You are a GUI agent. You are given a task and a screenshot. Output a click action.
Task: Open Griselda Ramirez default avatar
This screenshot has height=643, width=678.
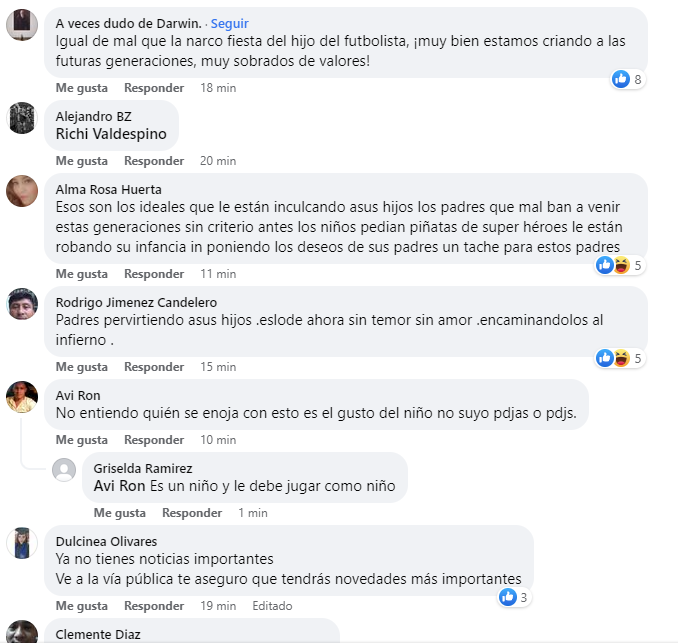tap(64, 470)
